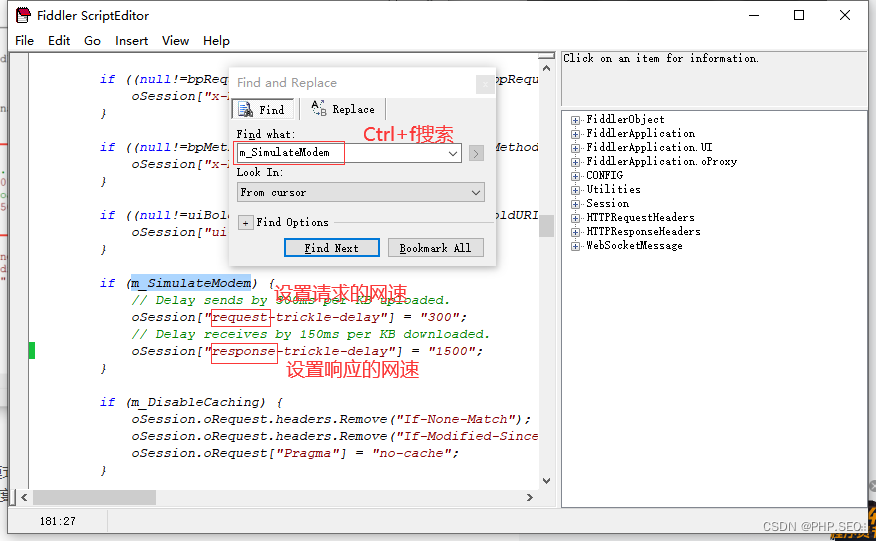Select the CONFIG item in class tree
876x541 pixels.
pos(604,175)
